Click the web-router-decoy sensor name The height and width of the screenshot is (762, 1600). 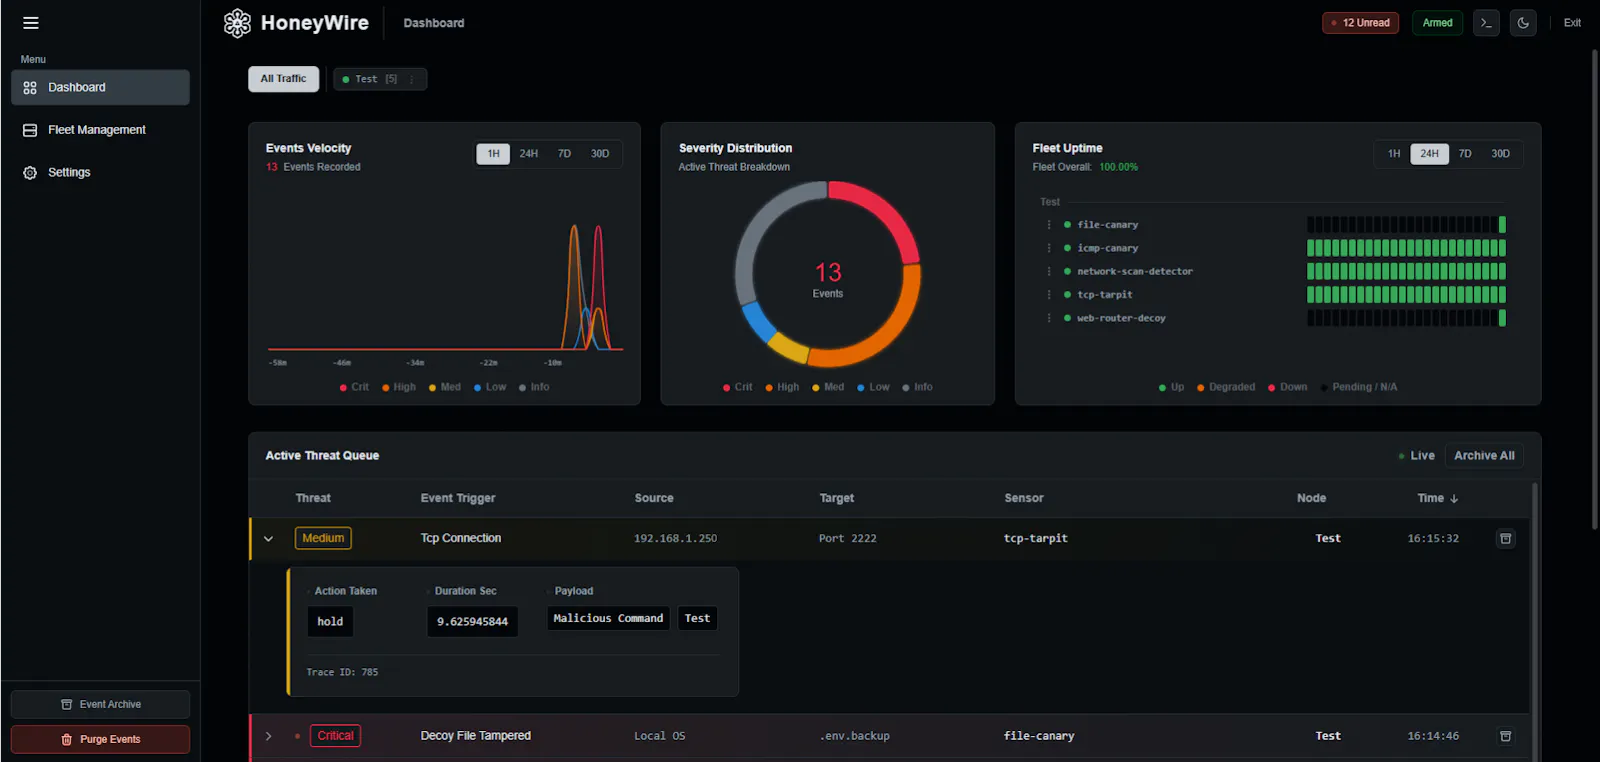(1121, 318)
